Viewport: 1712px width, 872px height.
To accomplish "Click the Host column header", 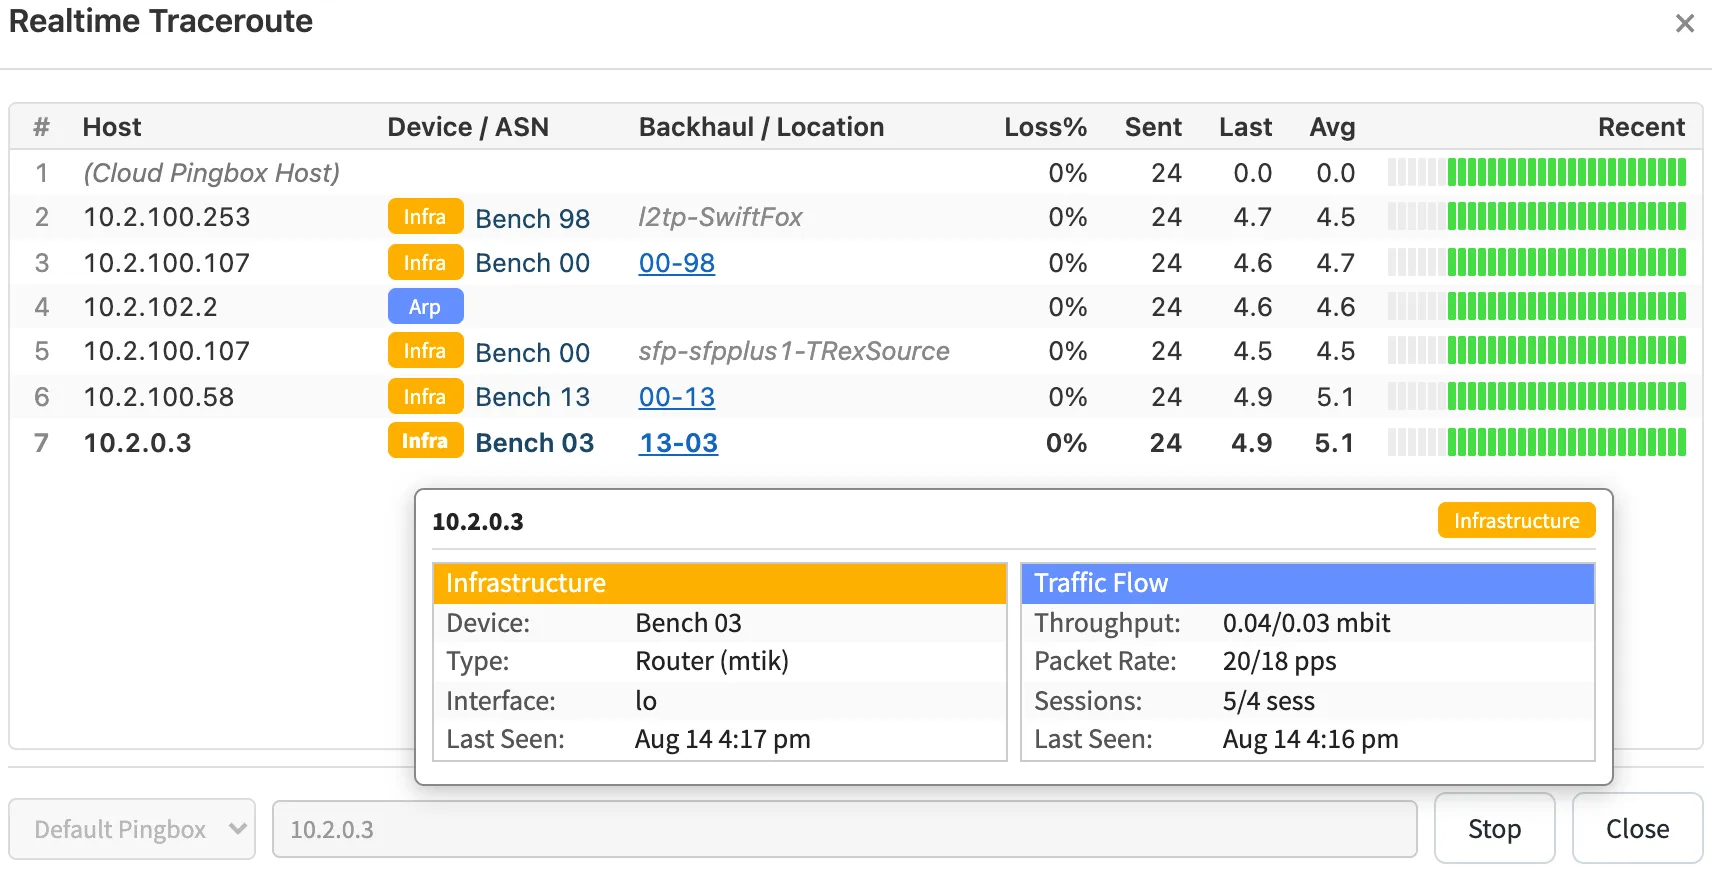I will [x=112, y=127].
